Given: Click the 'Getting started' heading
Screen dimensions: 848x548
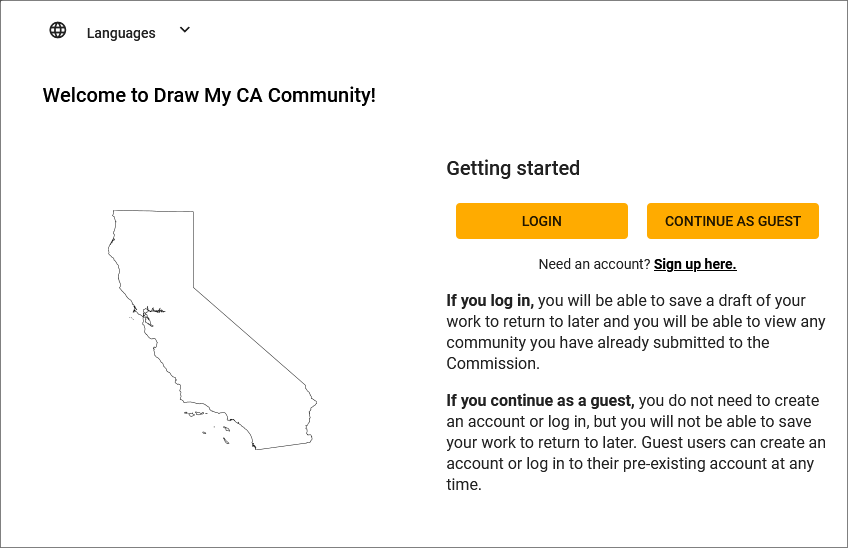Looking at the screenshot, I should [513, 168].
